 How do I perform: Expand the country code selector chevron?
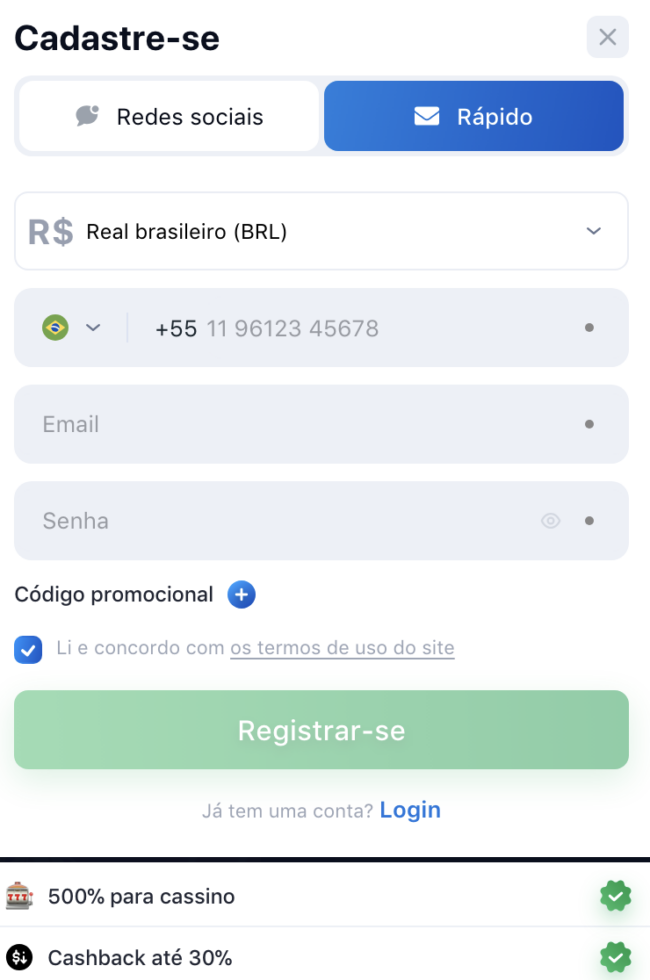(x=93, y=328)
